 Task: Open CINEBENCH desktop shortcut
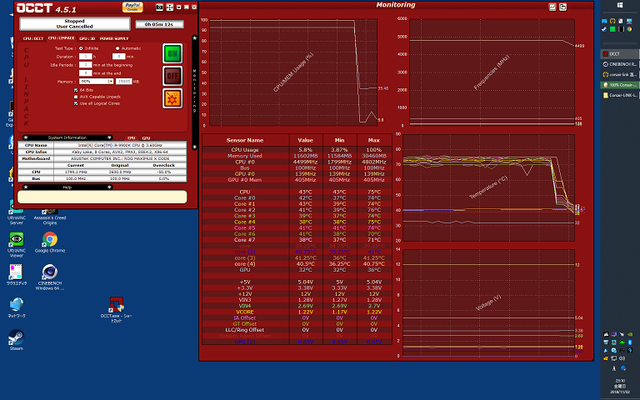tap(50, 277)
